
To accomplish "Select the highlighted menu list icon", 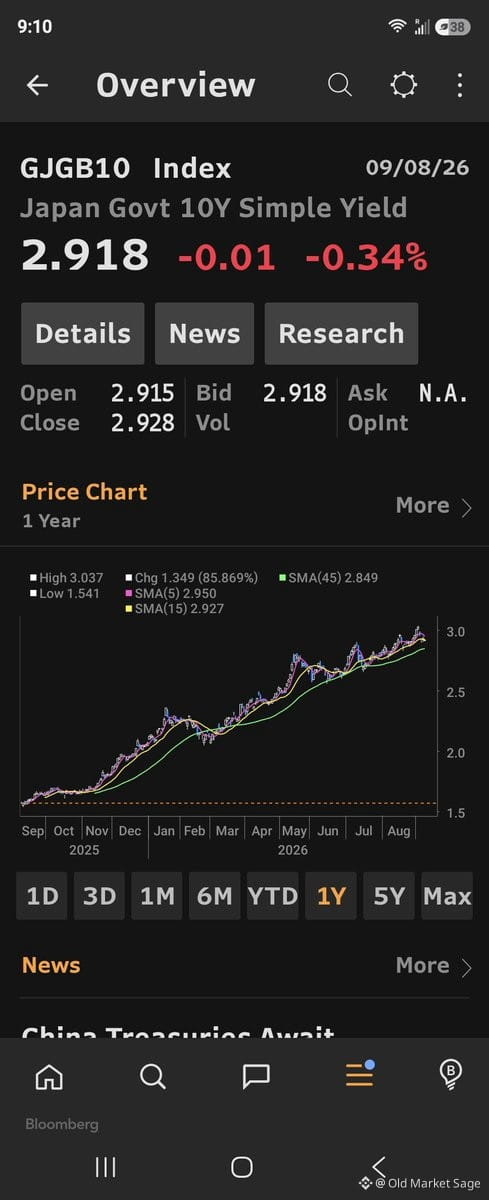I will coord(359,1074).
